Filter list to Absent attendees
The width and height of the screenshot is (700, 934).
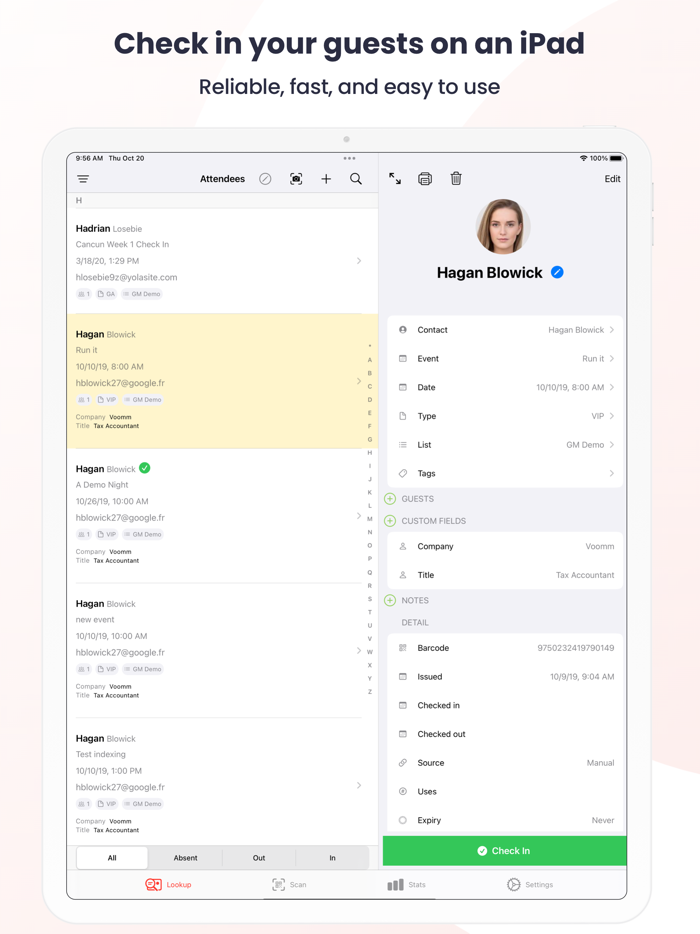[x=185, y=858]
